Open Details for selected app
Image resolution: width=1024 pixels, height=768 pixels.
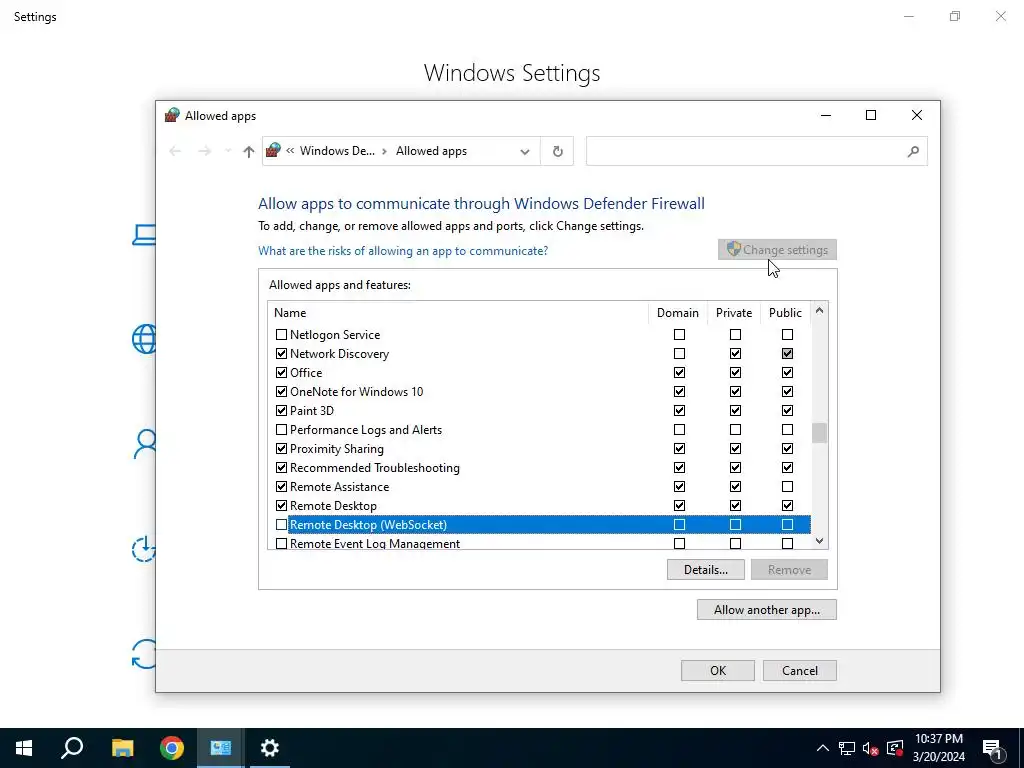click(706, 569)
